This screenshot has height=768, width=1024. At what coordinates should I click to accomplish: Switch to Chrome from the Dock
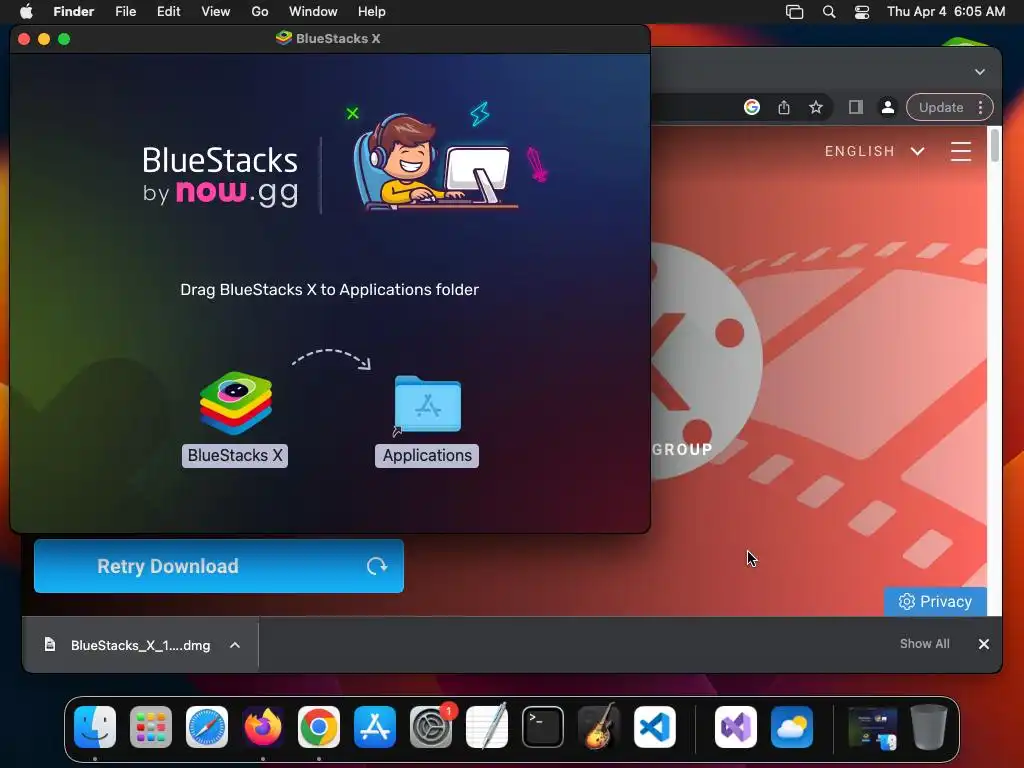pyautogui.click(x=319, y=727)
